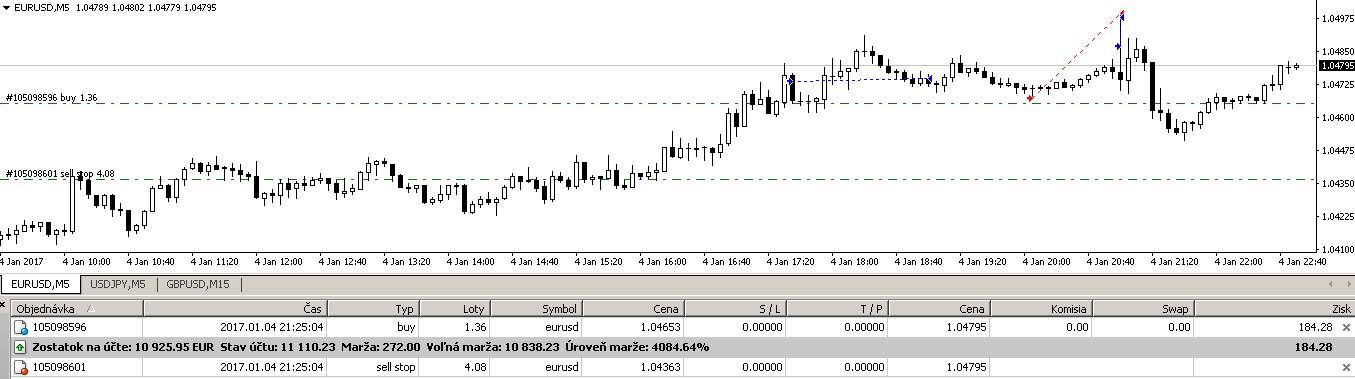The image size is (1355, 379).
Task: Switch to the USDJPY,M5 chart tab
Action: tap(118, 285)
